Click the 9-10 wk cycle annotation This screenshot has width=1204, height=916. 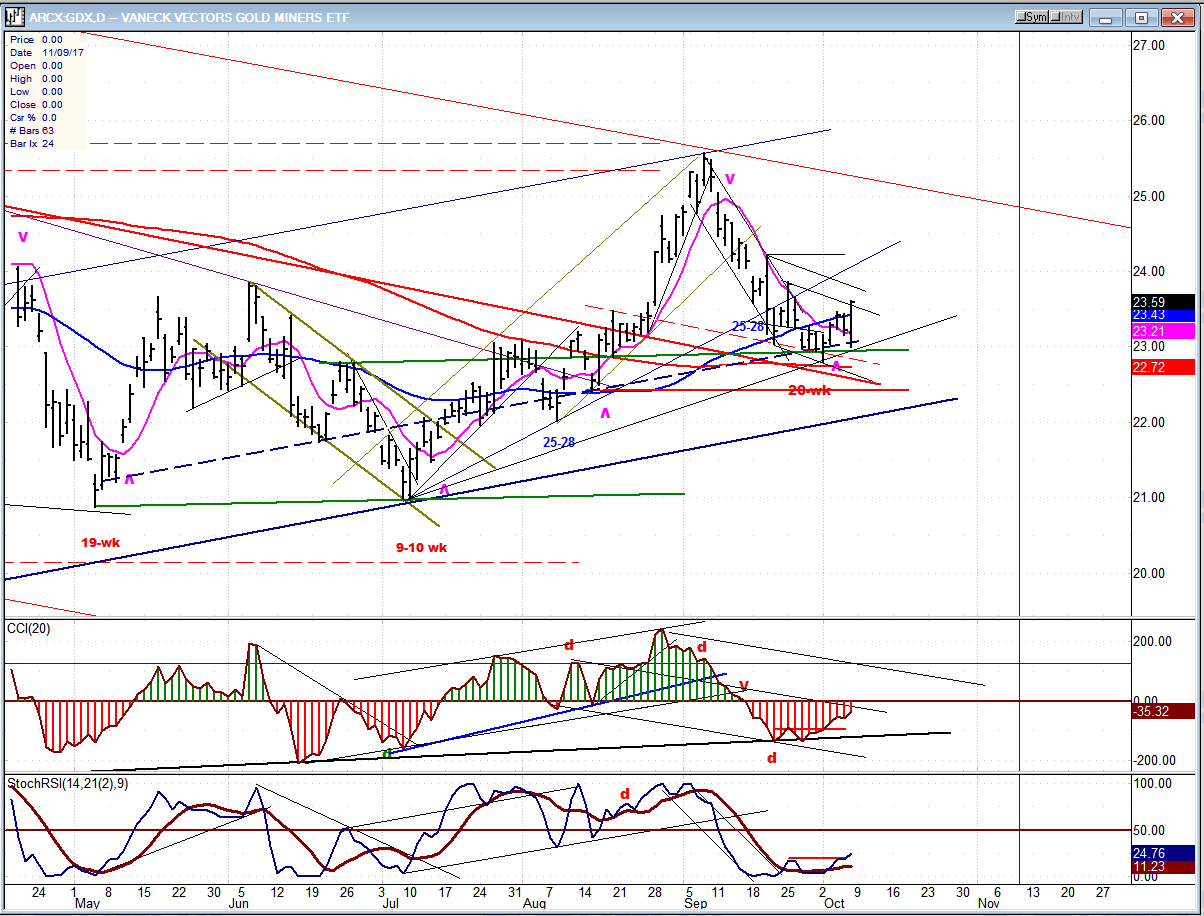420,548
